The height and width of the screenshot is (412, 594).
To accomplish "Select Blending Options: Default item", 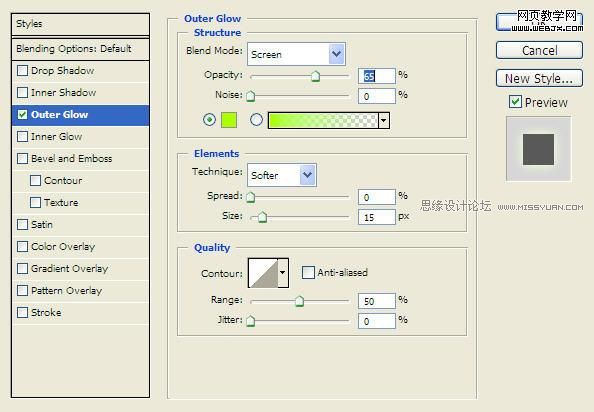I will [x=80, y=48].
